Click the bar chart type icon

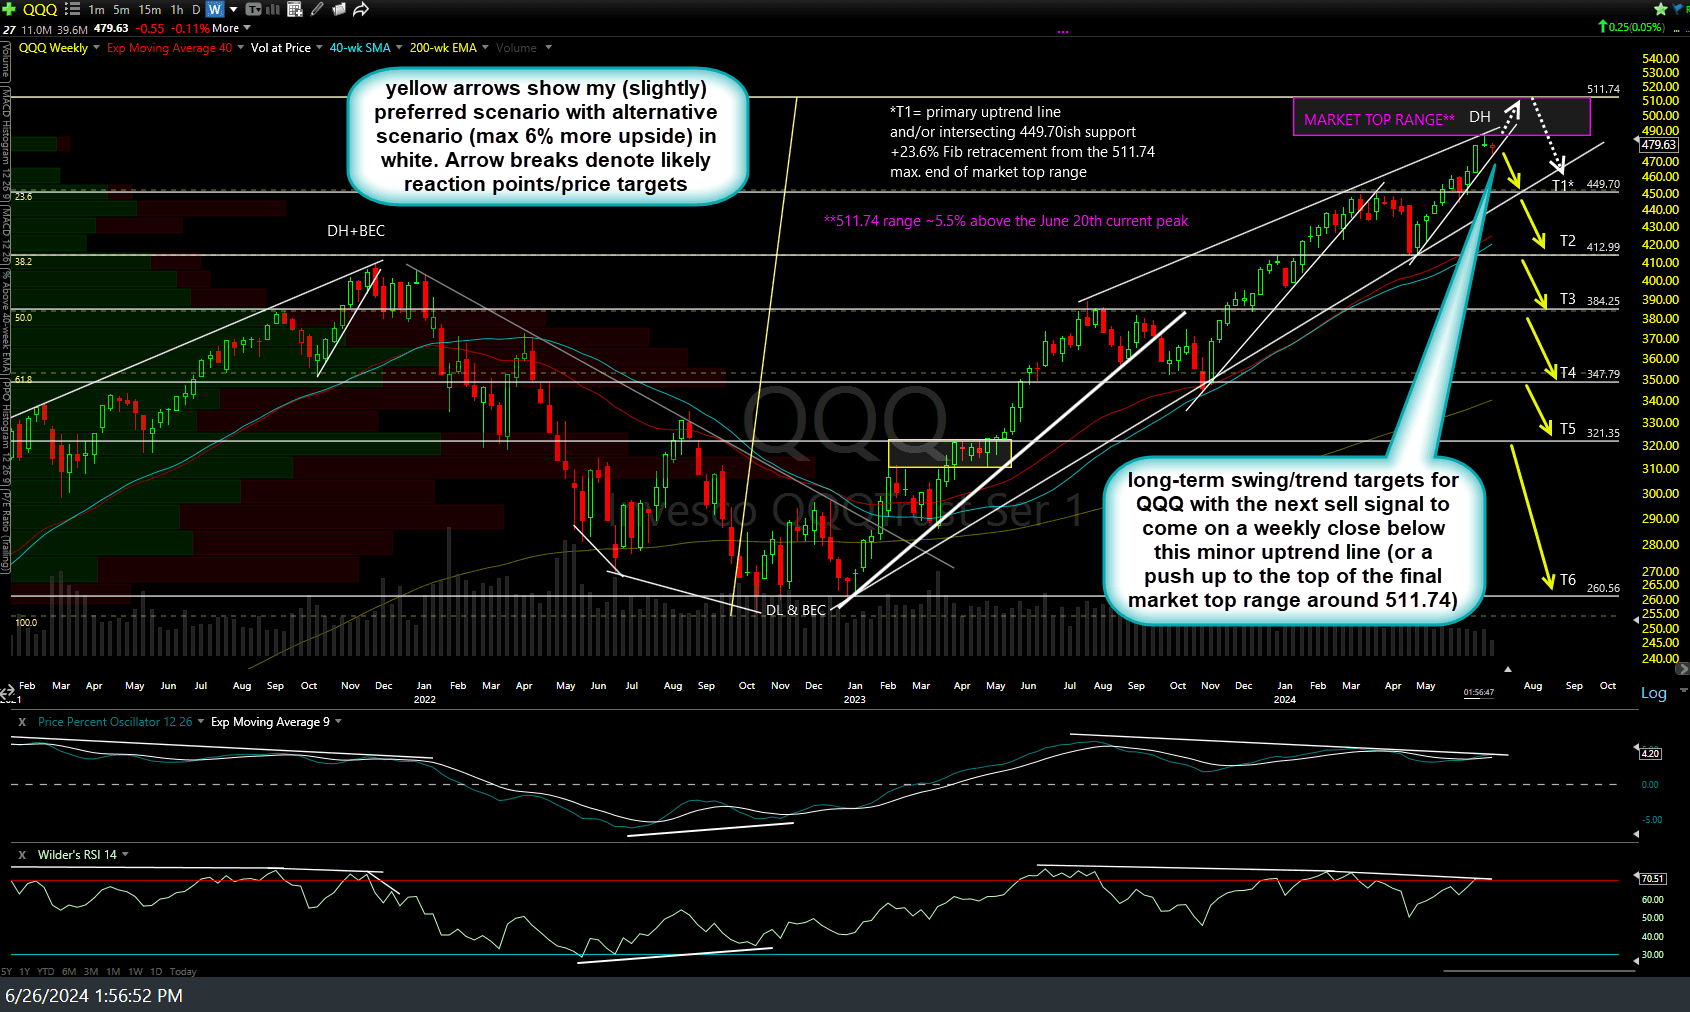[x=273, y=9]
